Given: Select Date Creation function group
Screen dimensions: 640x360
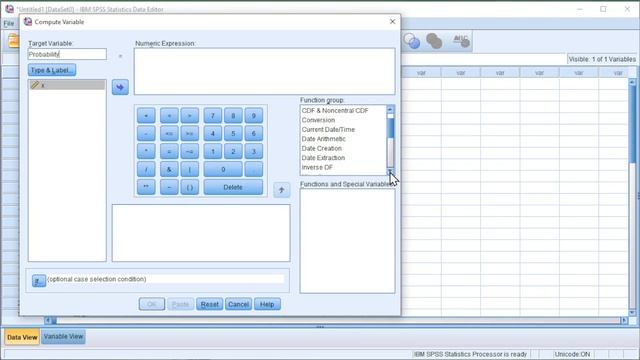Looking at the screenshot, I should [x=322, y=148].
